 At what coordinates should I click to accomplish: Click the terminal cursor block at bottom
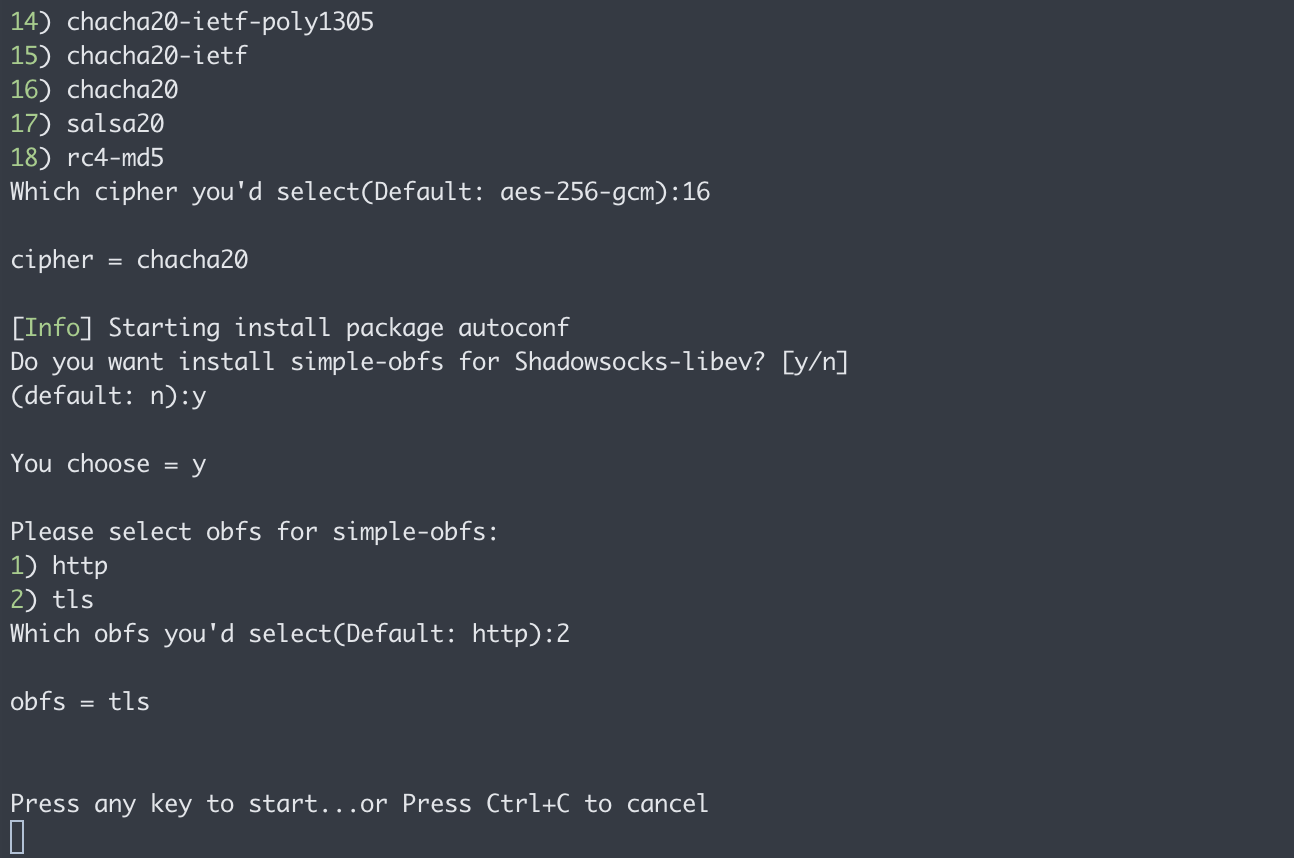coord(17,837)
